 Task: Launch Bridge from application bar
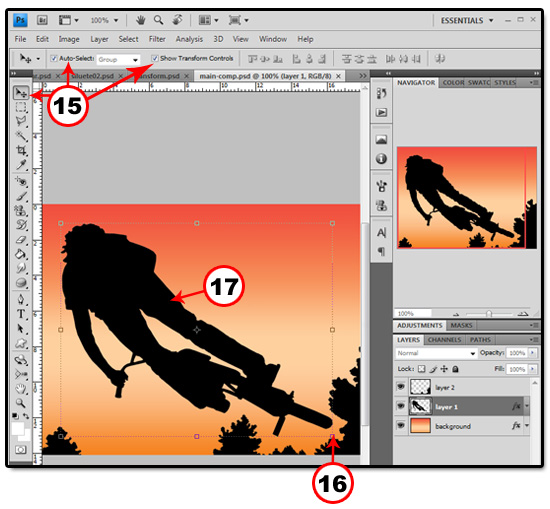[42, 20]
